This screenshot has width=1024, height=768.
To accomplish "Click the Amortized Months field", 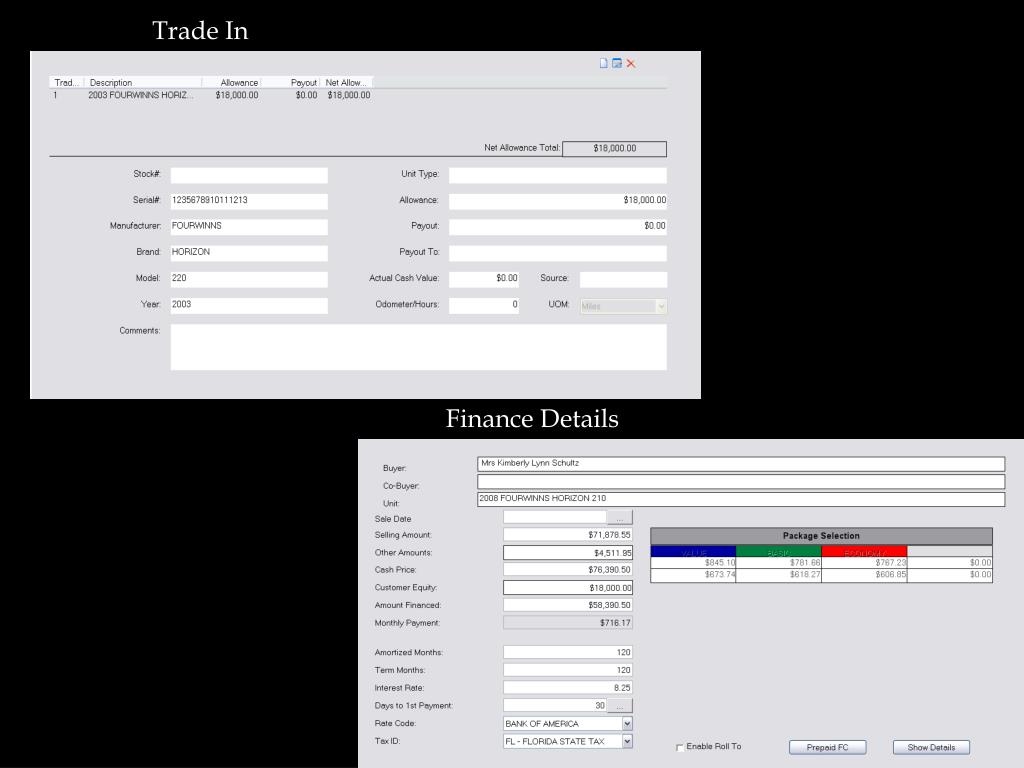I will pos(568,652).
